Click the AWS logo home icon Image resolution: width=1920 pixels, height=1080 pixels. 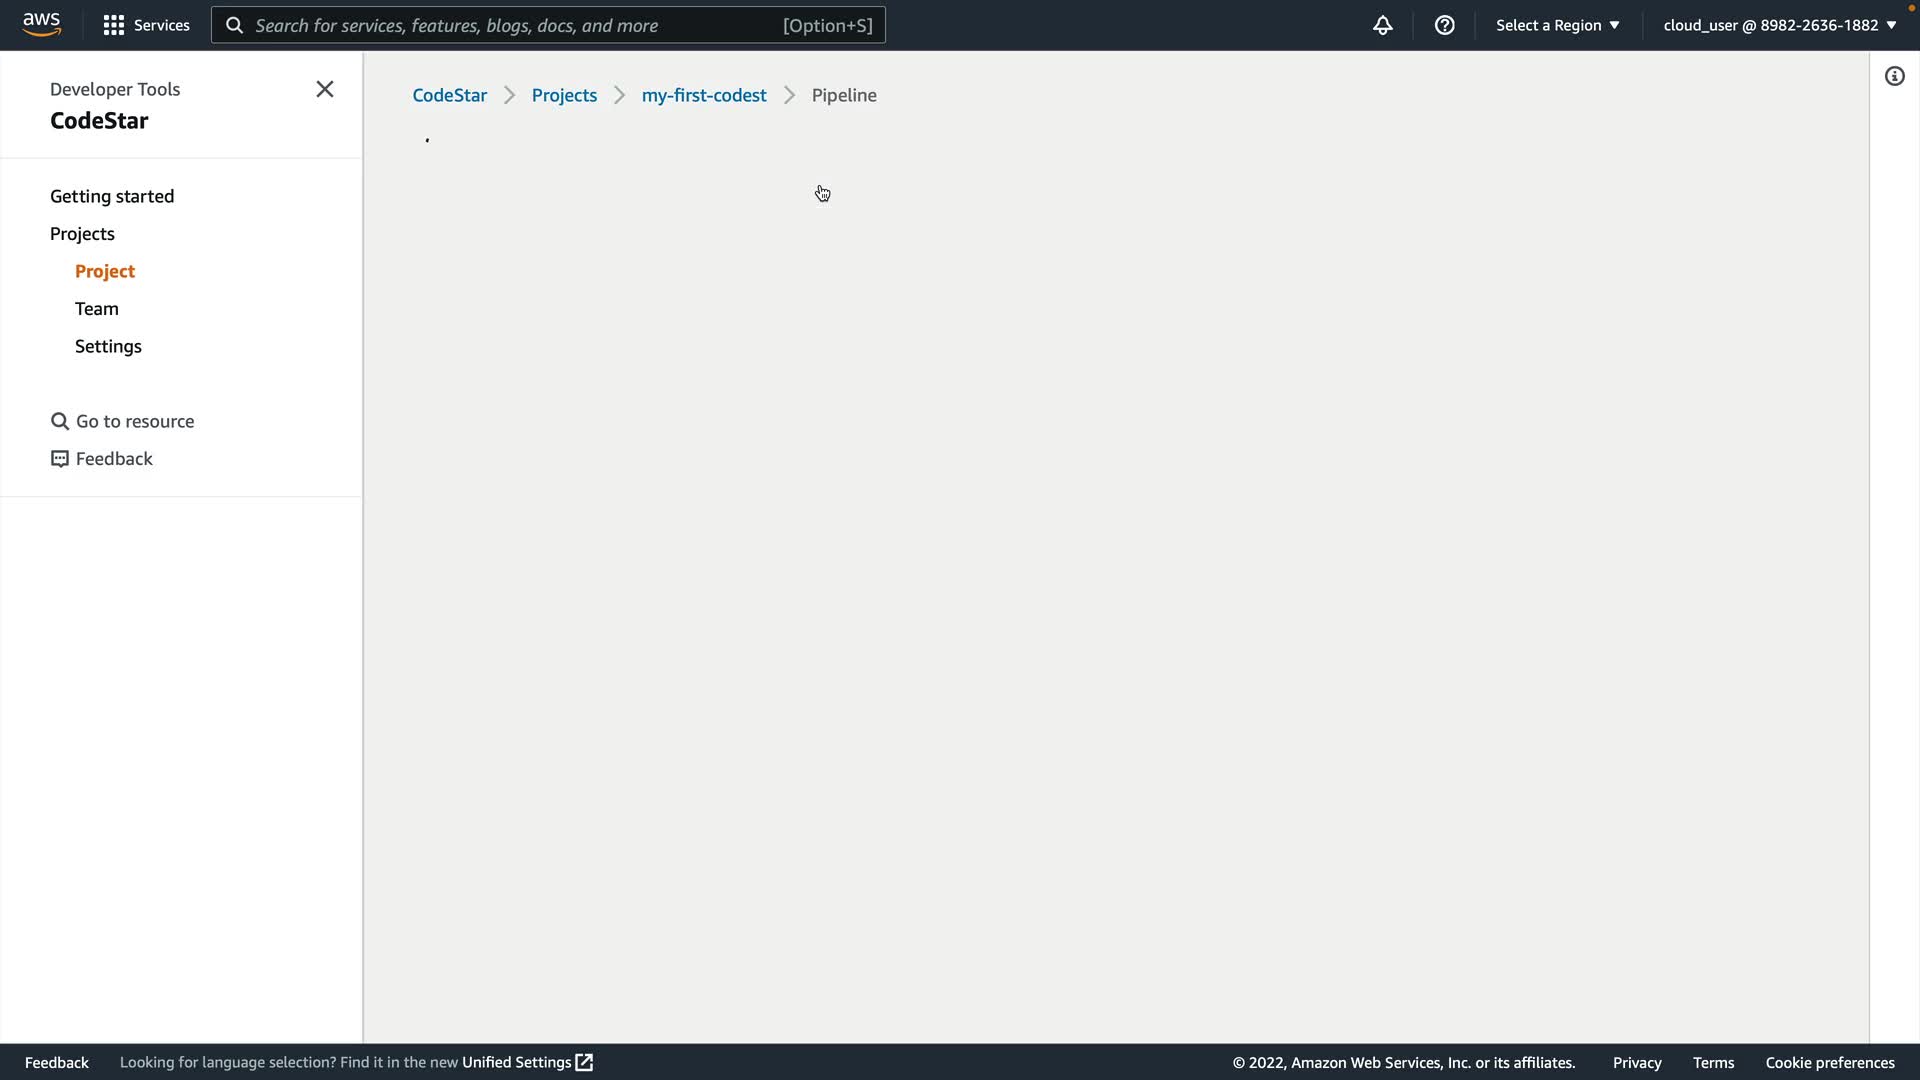tap(41, 24)
